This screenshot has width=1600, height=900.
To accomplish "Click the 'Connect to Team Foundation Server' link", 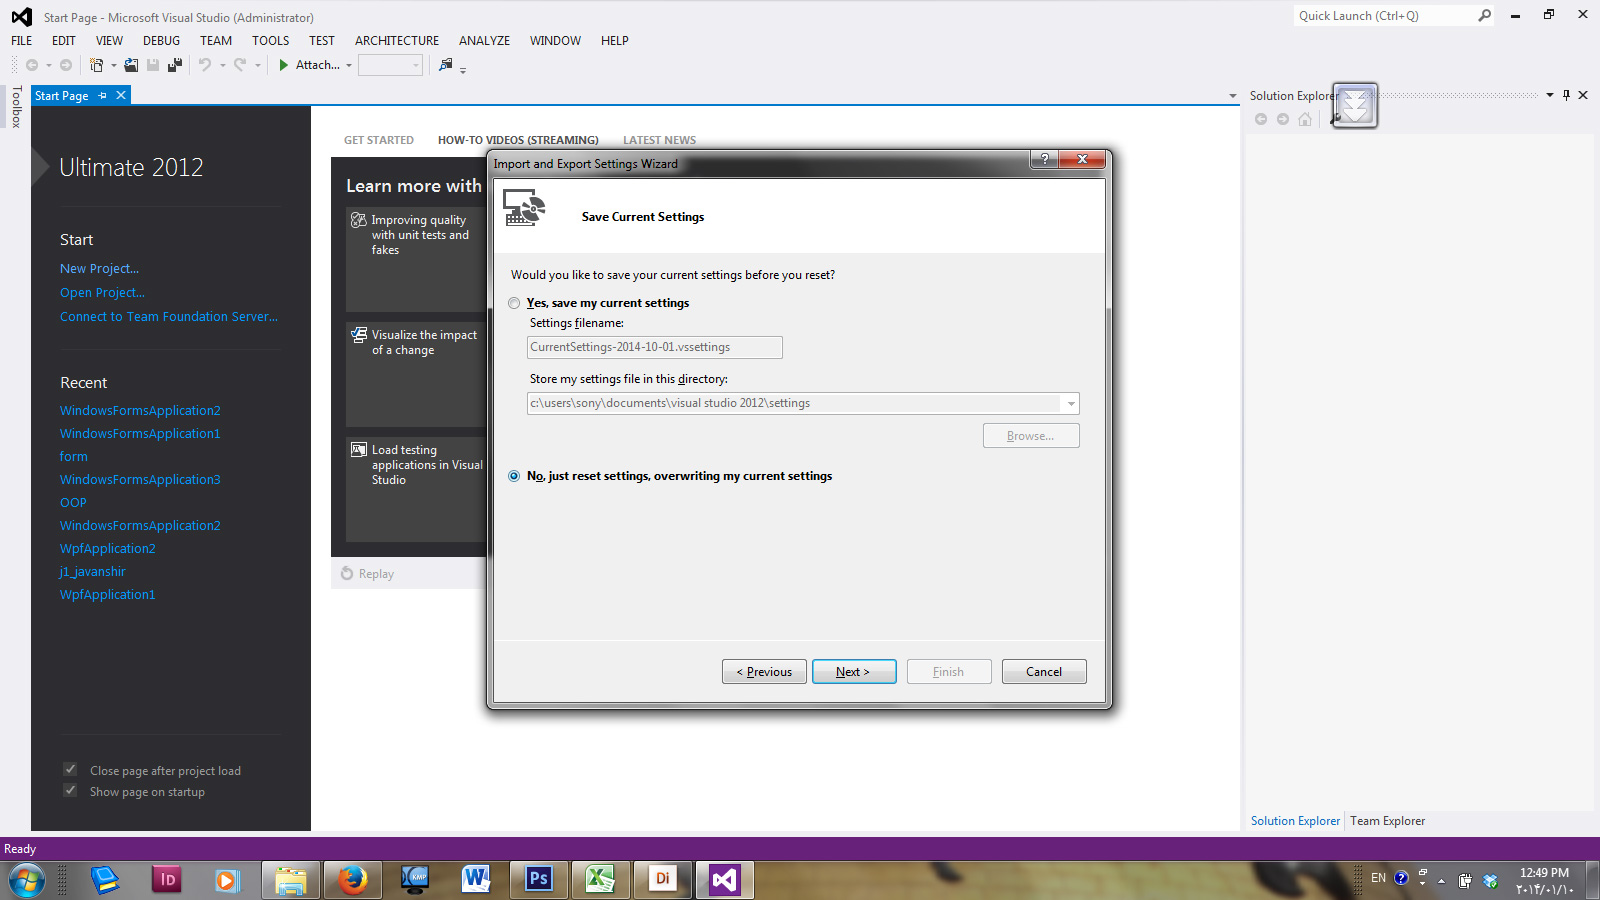I will tap(169, 317).
